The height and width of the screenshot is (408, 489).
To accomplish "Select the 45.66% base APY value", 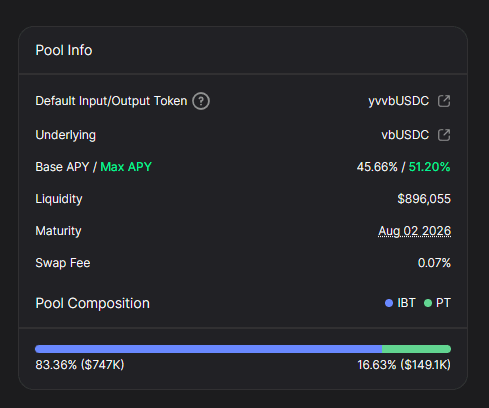I will (x=377, y=167).
